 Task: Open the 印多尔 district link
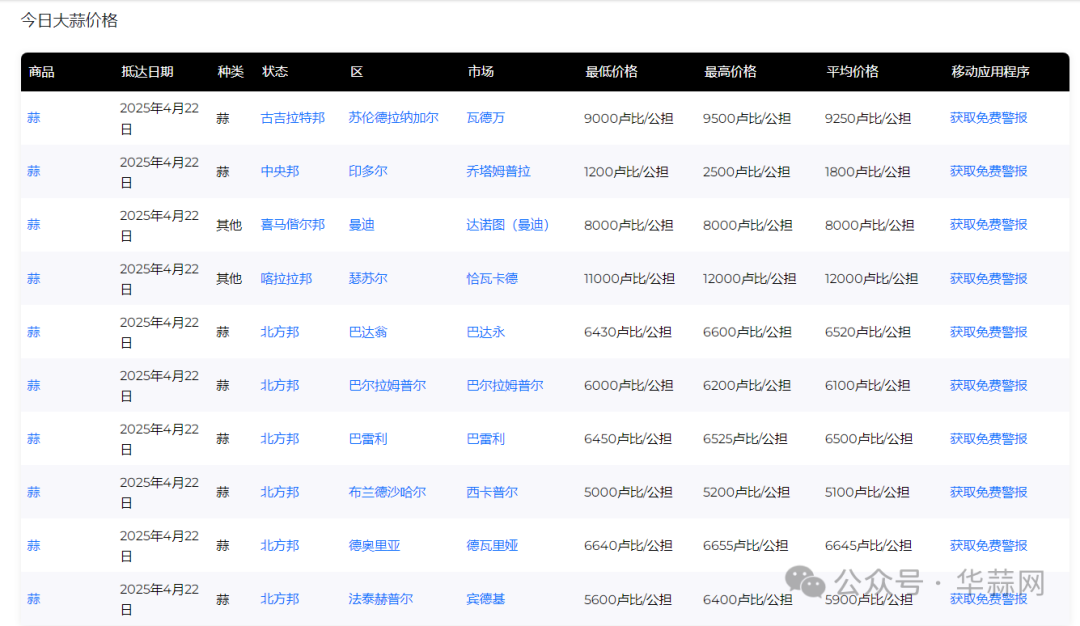point(368,171)
